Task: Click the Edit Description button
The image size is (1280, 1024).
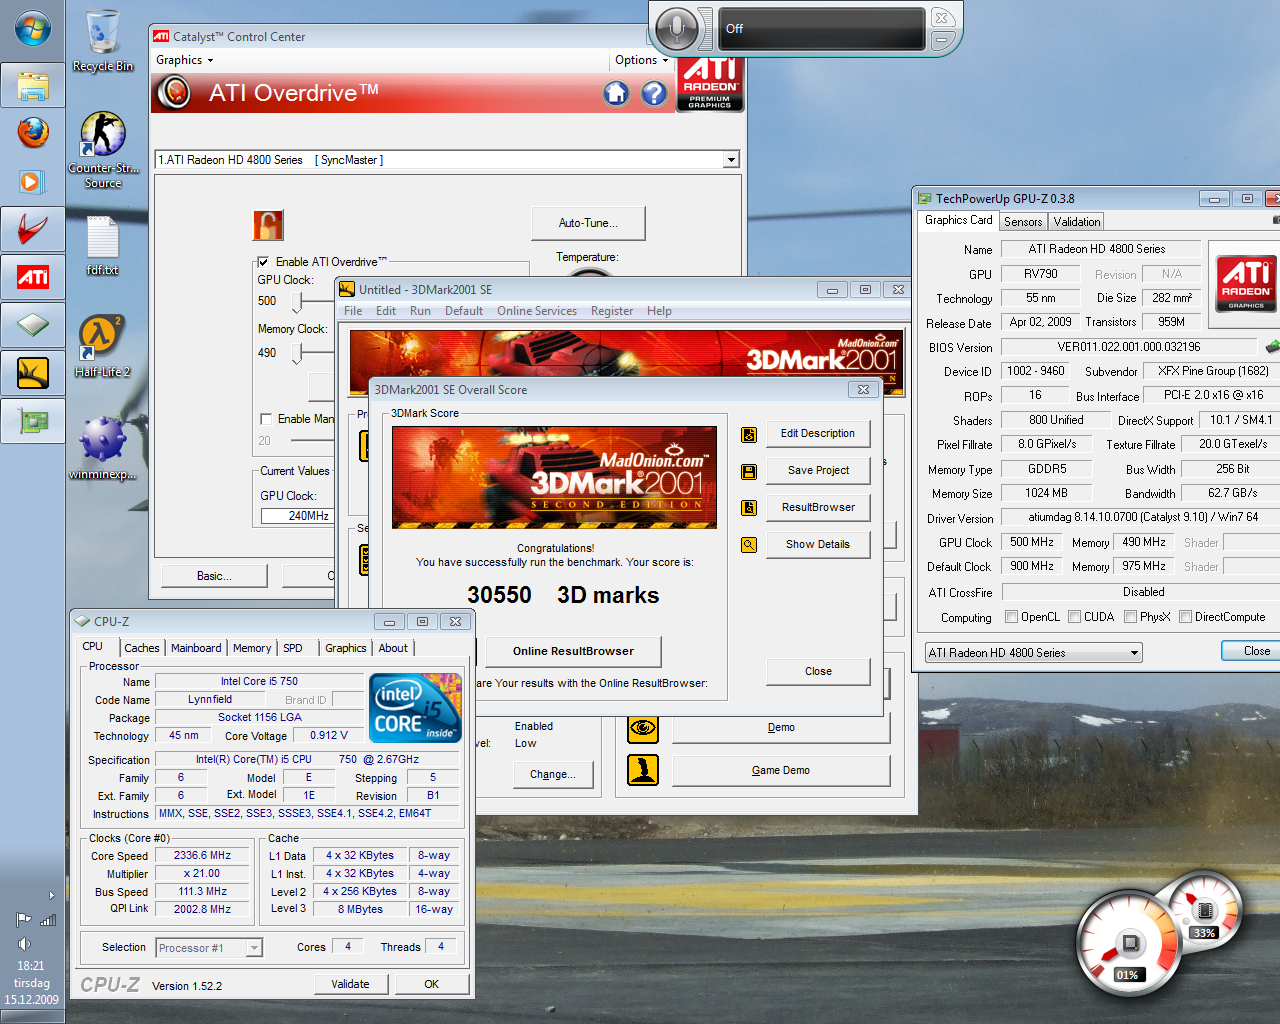Action: click(818, 433)
